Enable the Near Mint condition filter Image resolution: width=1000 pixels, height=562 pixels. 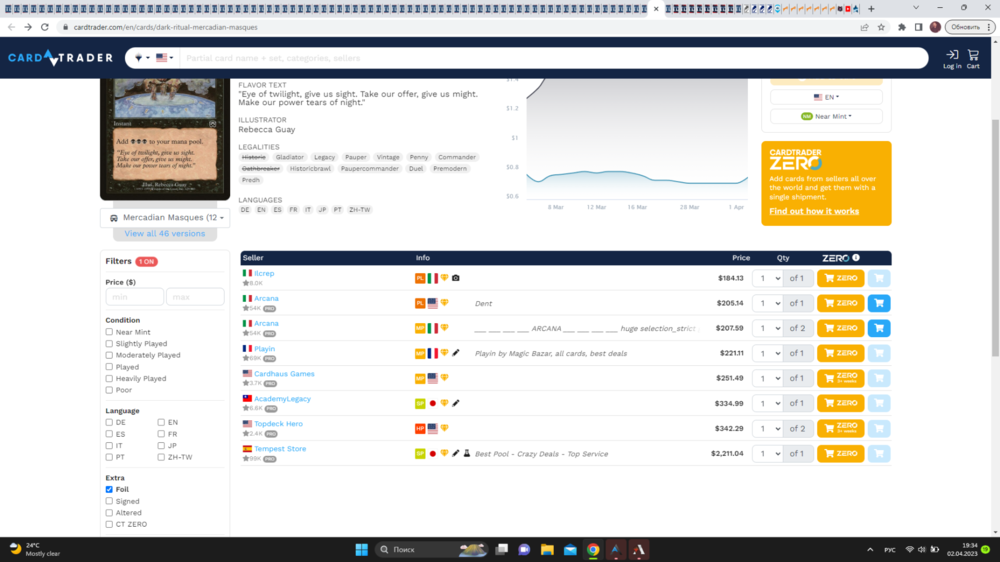pos(110,332)
